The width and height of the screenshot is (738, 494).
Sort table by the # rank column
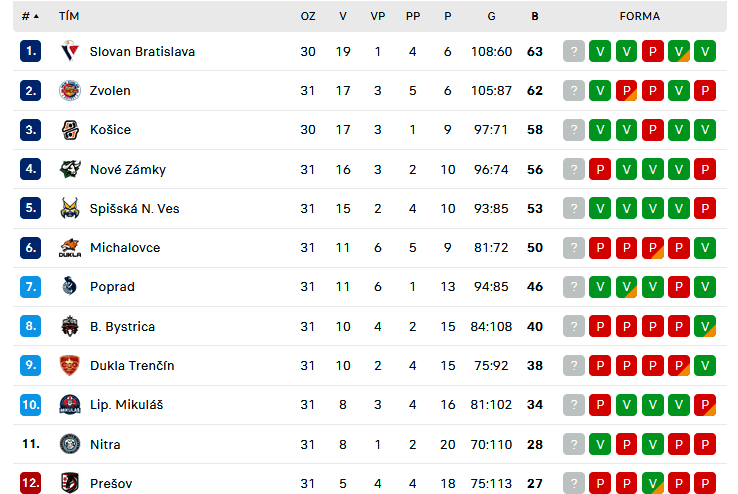[30, 16]
